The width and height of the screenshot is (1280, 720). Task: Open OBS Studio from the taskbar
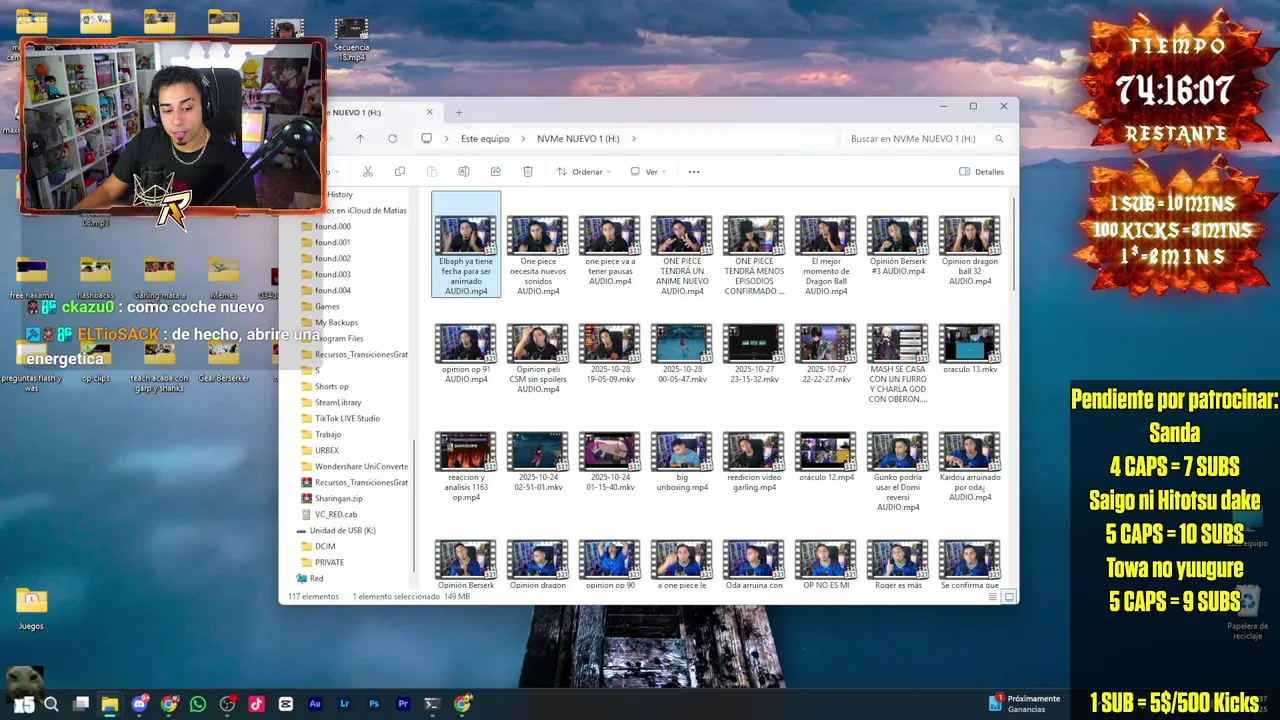(x=227, y=704)
